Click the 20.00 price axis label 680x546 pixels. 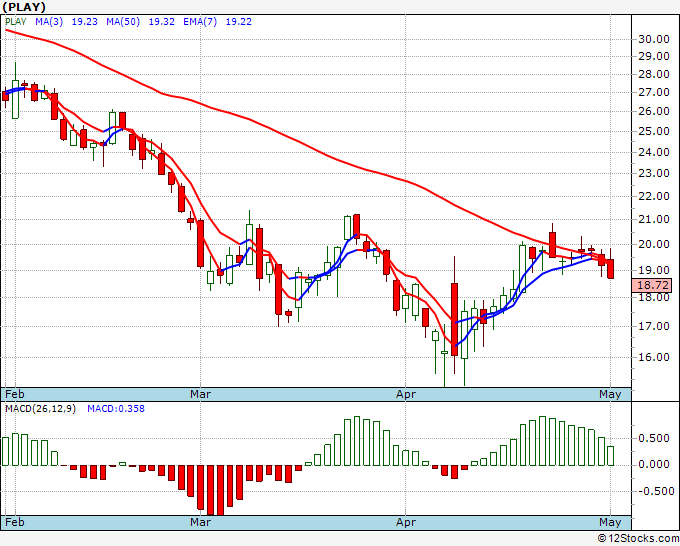(654, 244)
